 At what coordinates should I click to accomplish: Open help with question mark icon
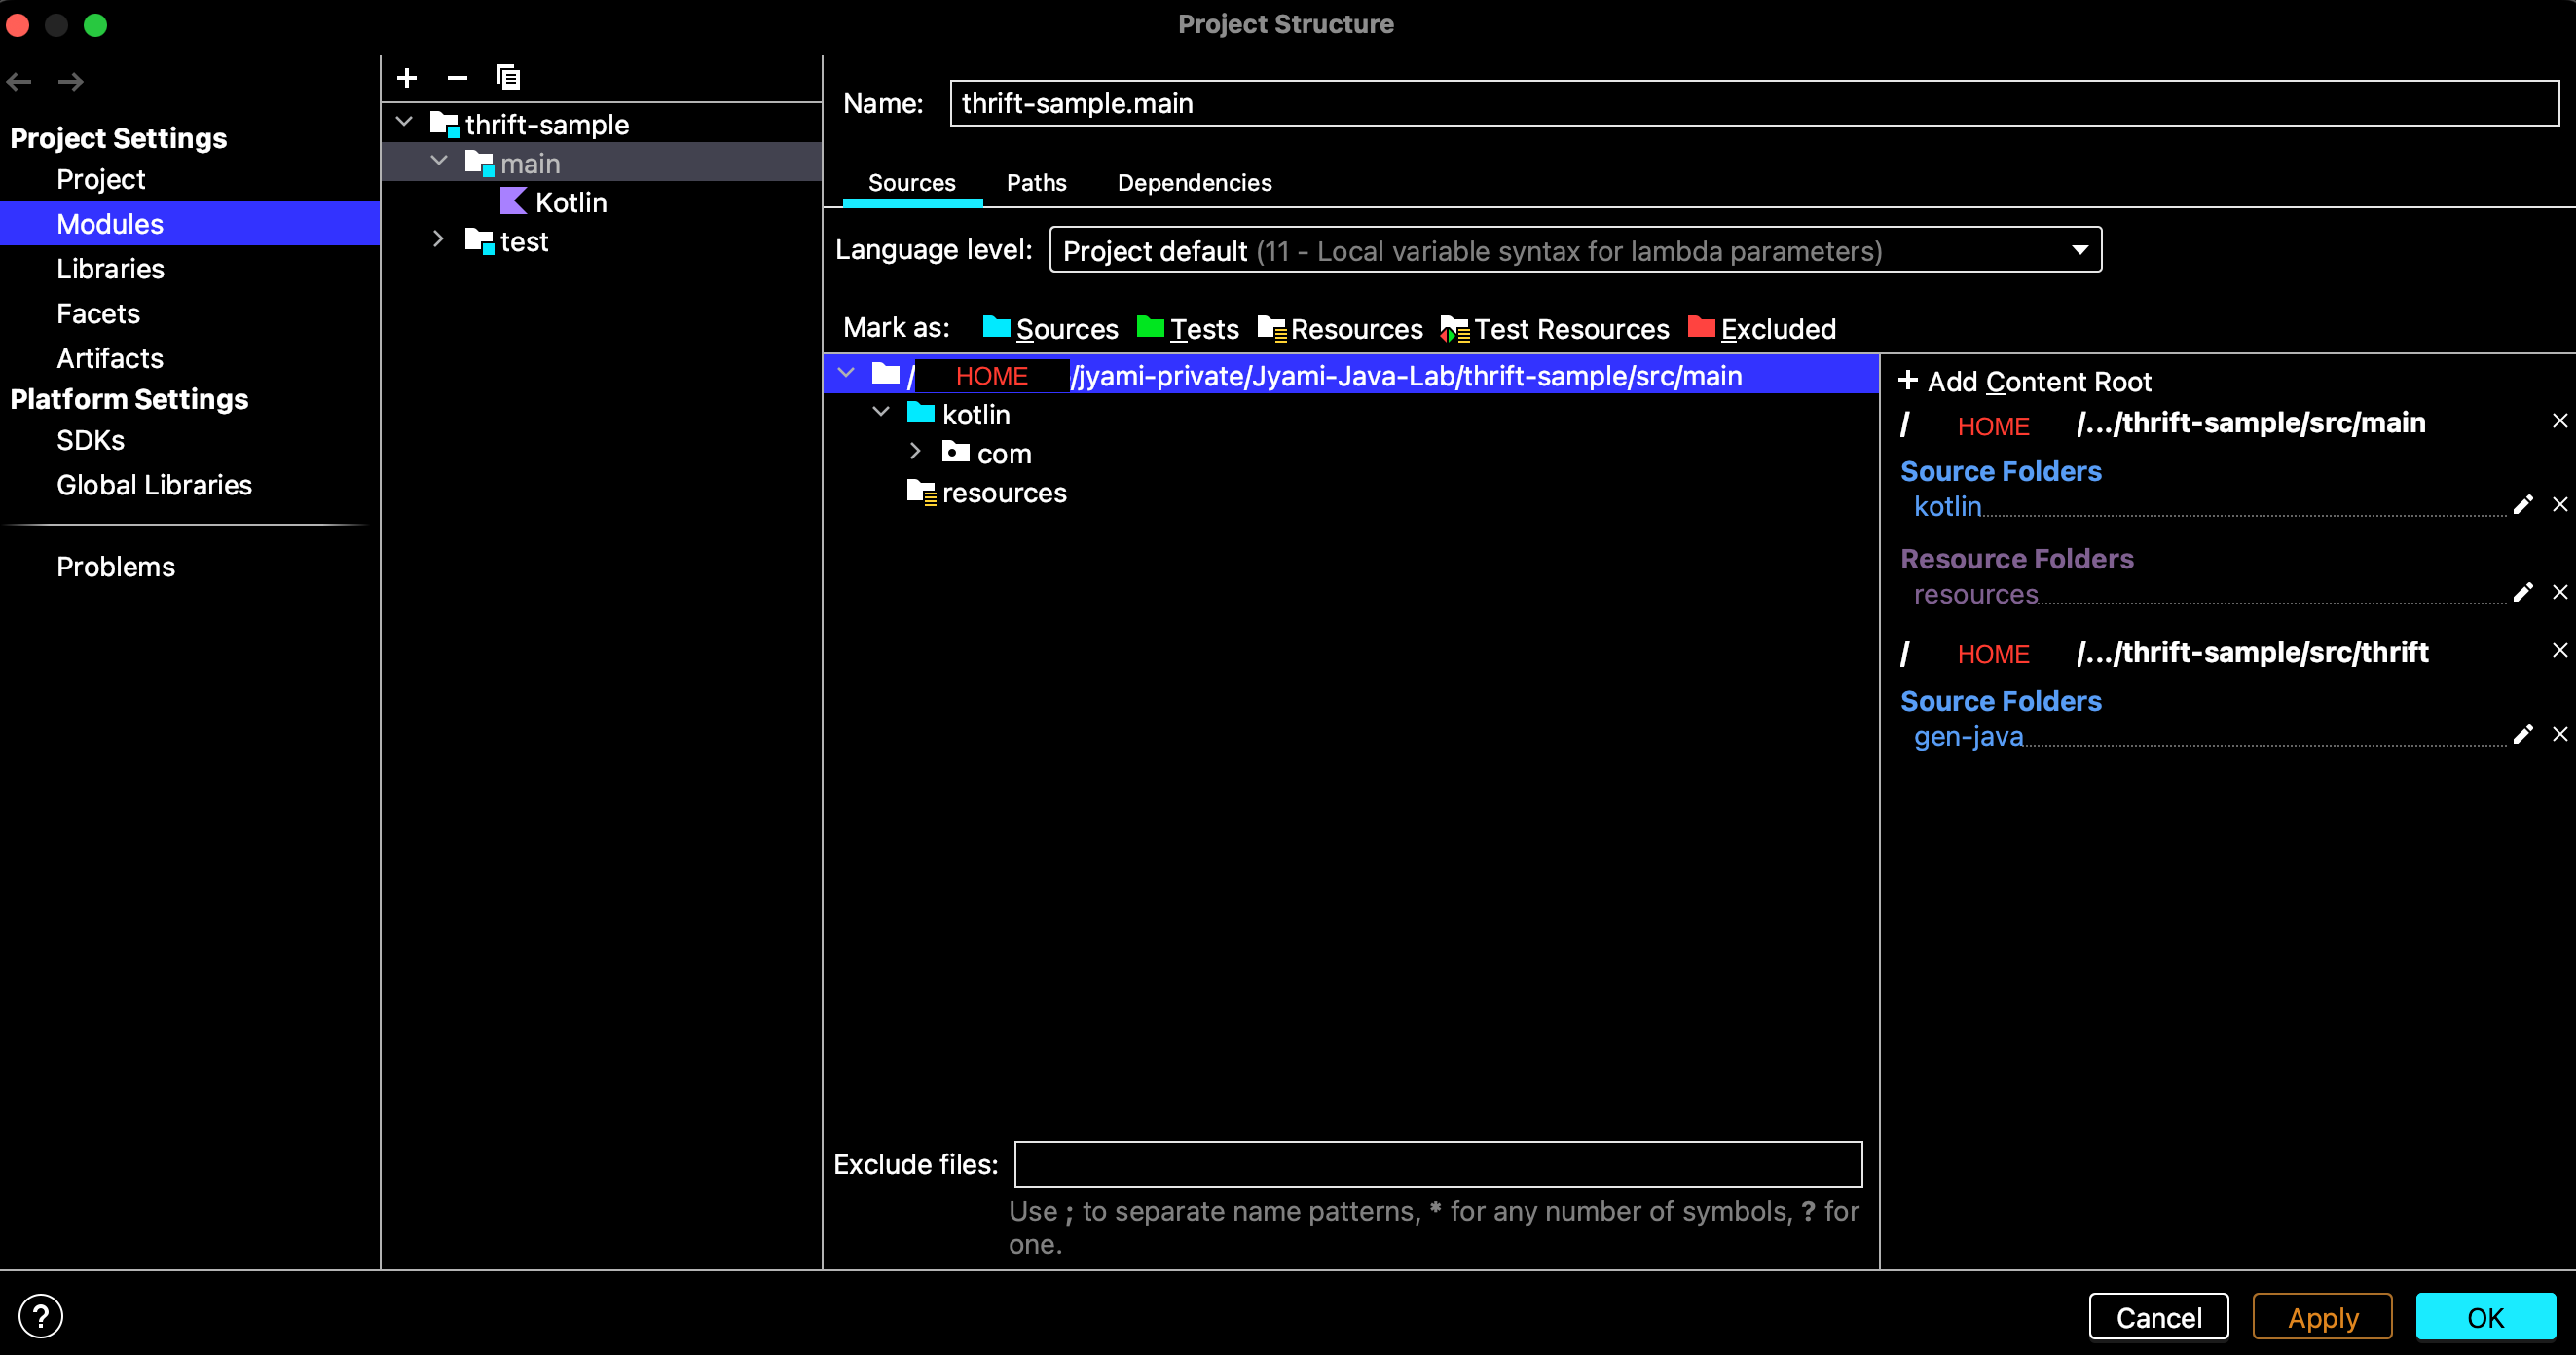41,1316
